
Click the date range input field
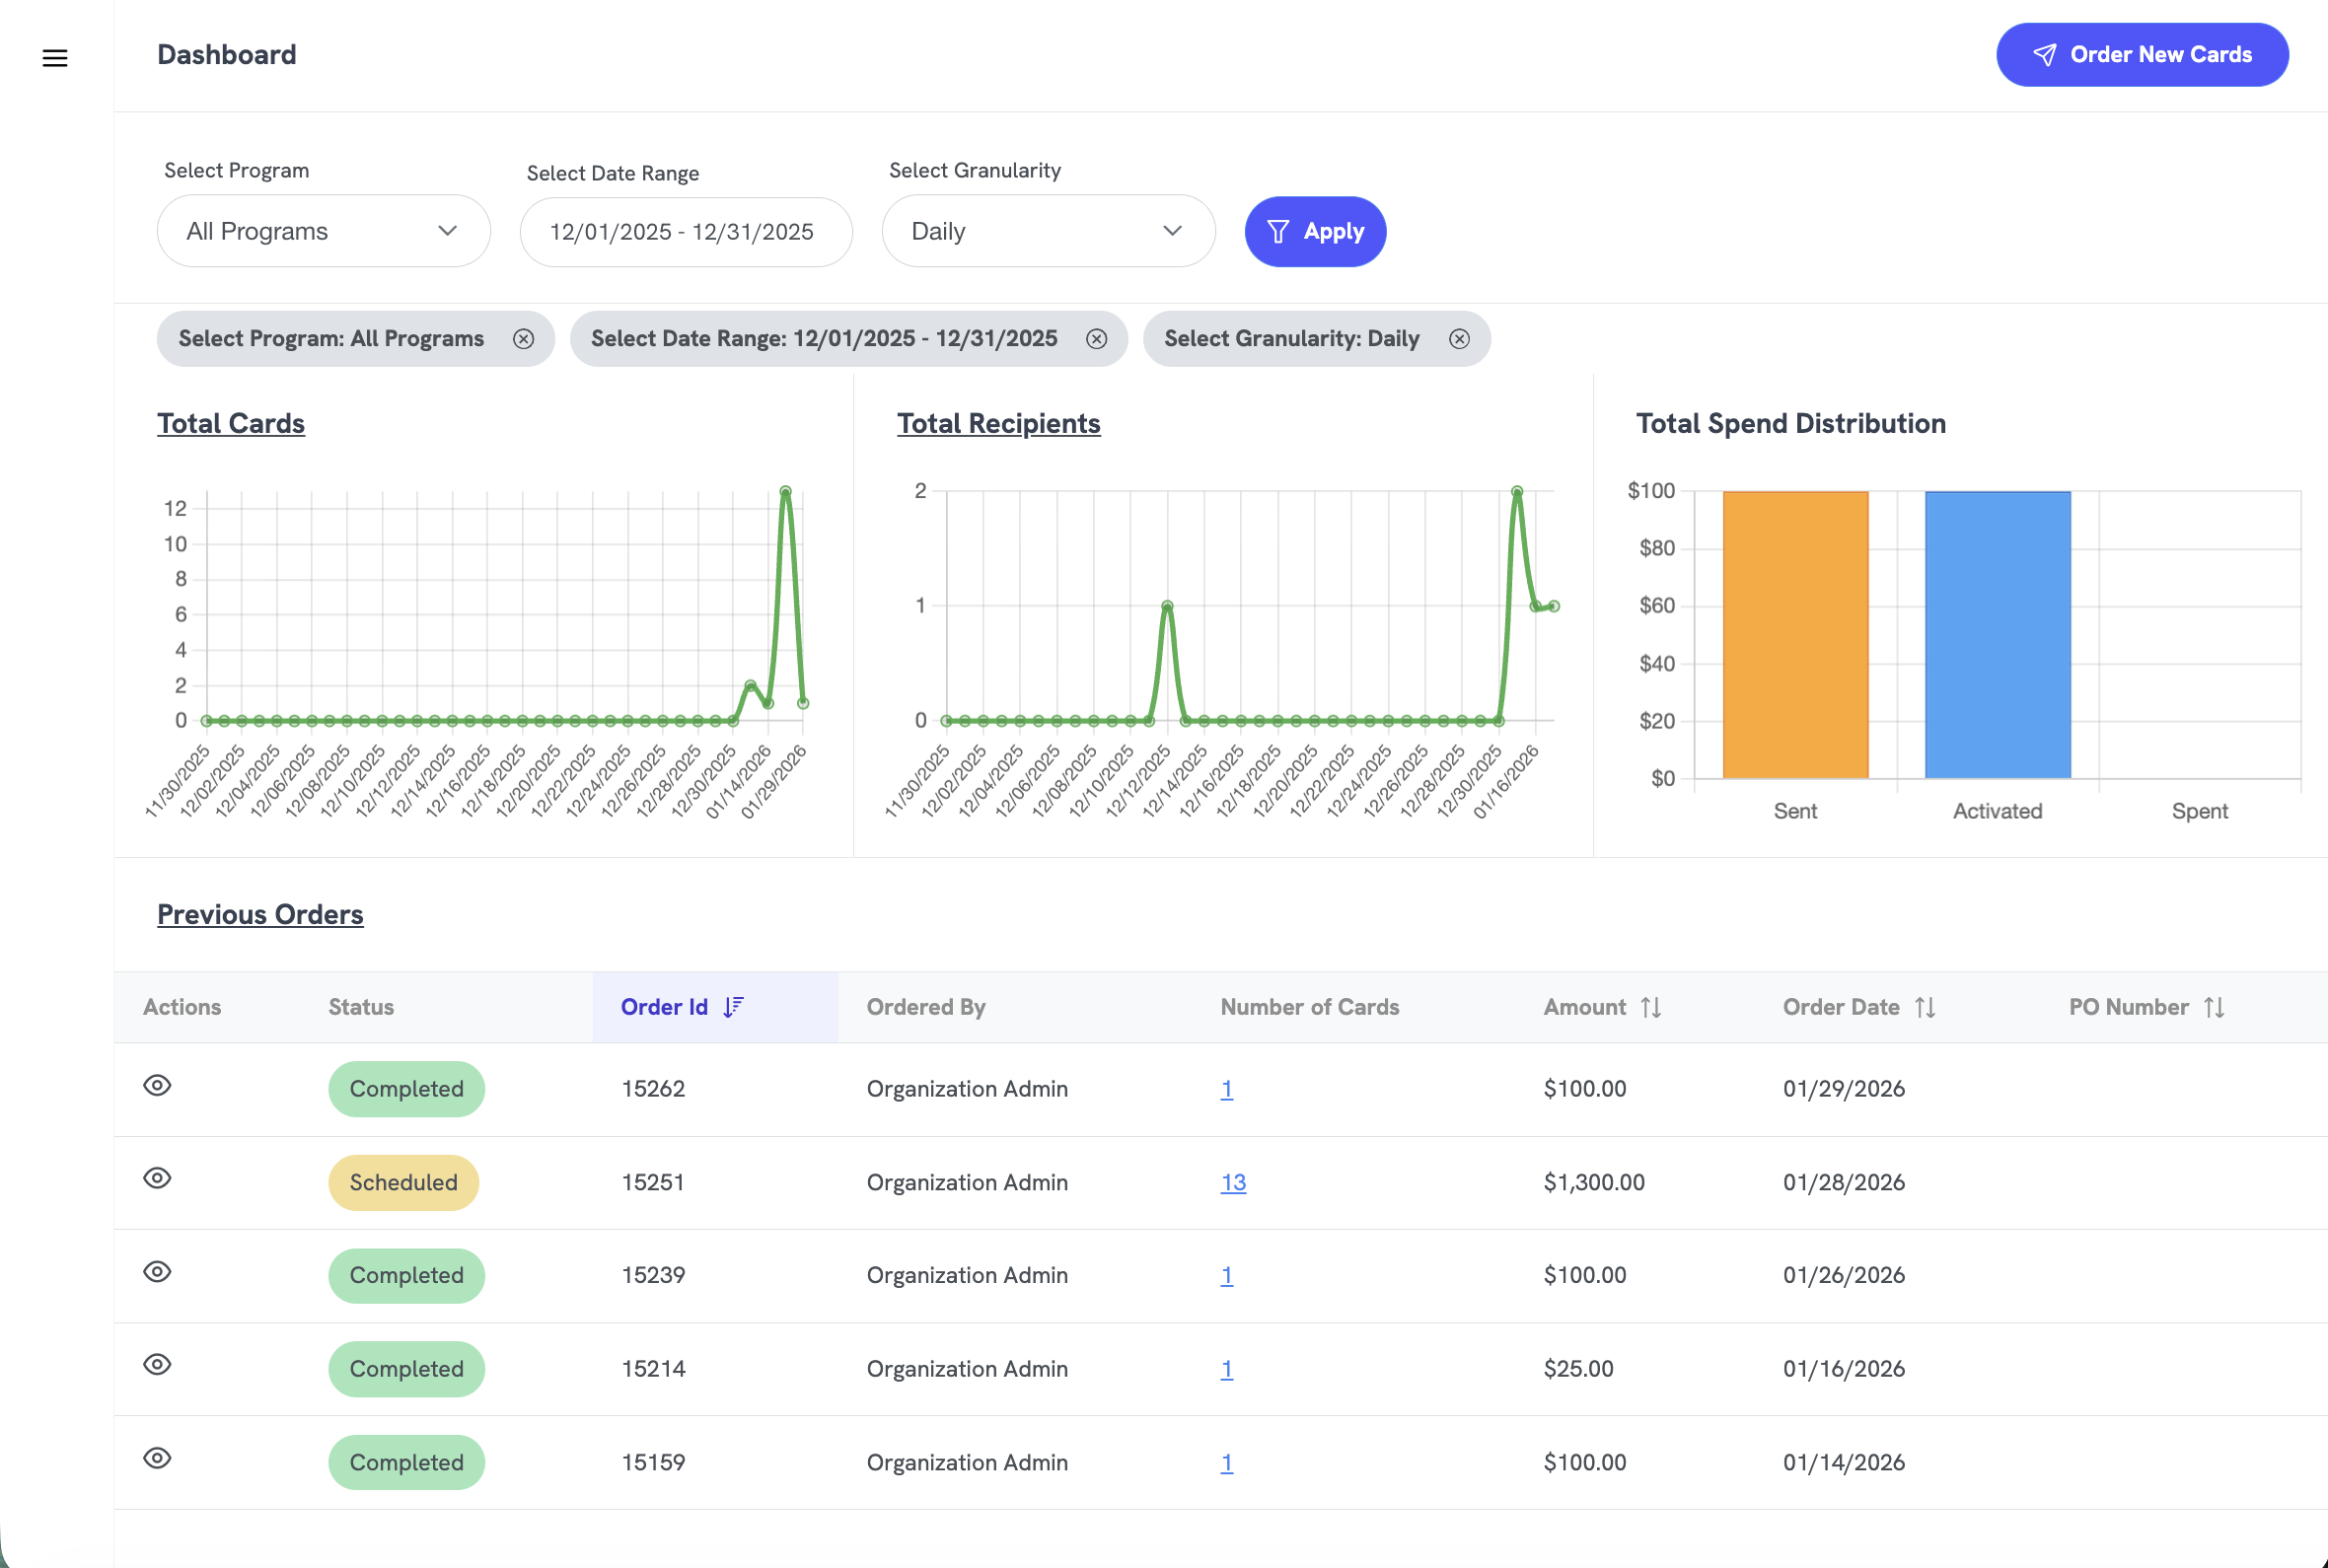pos(685,231)
